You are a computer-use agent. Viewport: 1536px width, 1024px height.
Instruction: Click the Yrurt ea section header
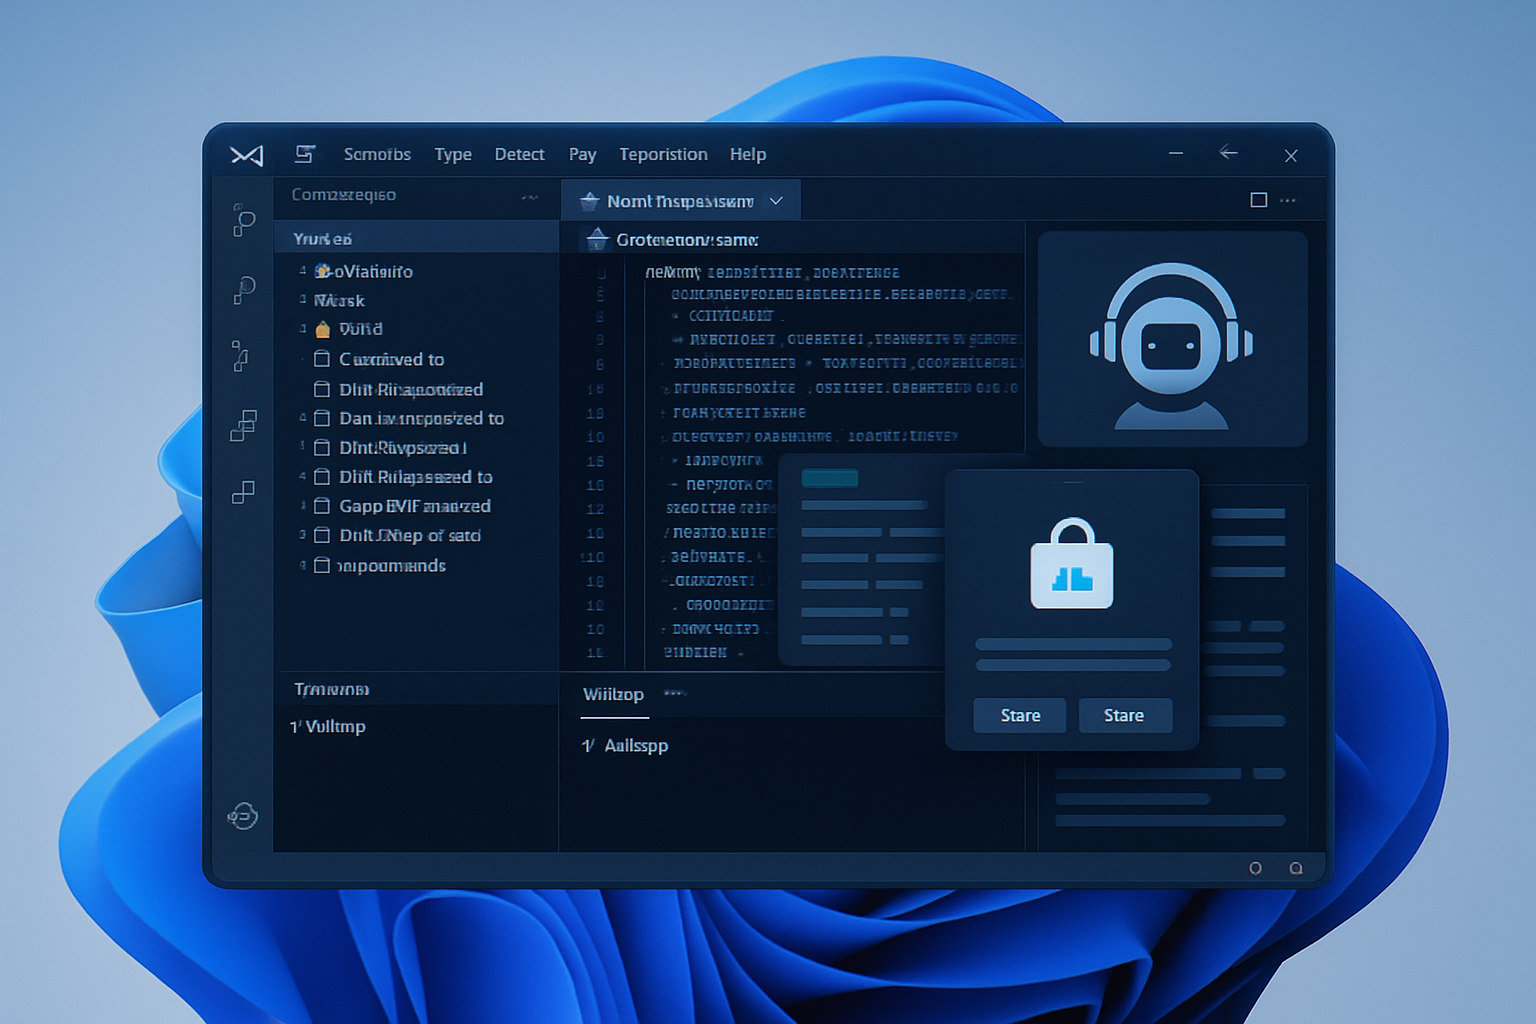coord(416,238)
